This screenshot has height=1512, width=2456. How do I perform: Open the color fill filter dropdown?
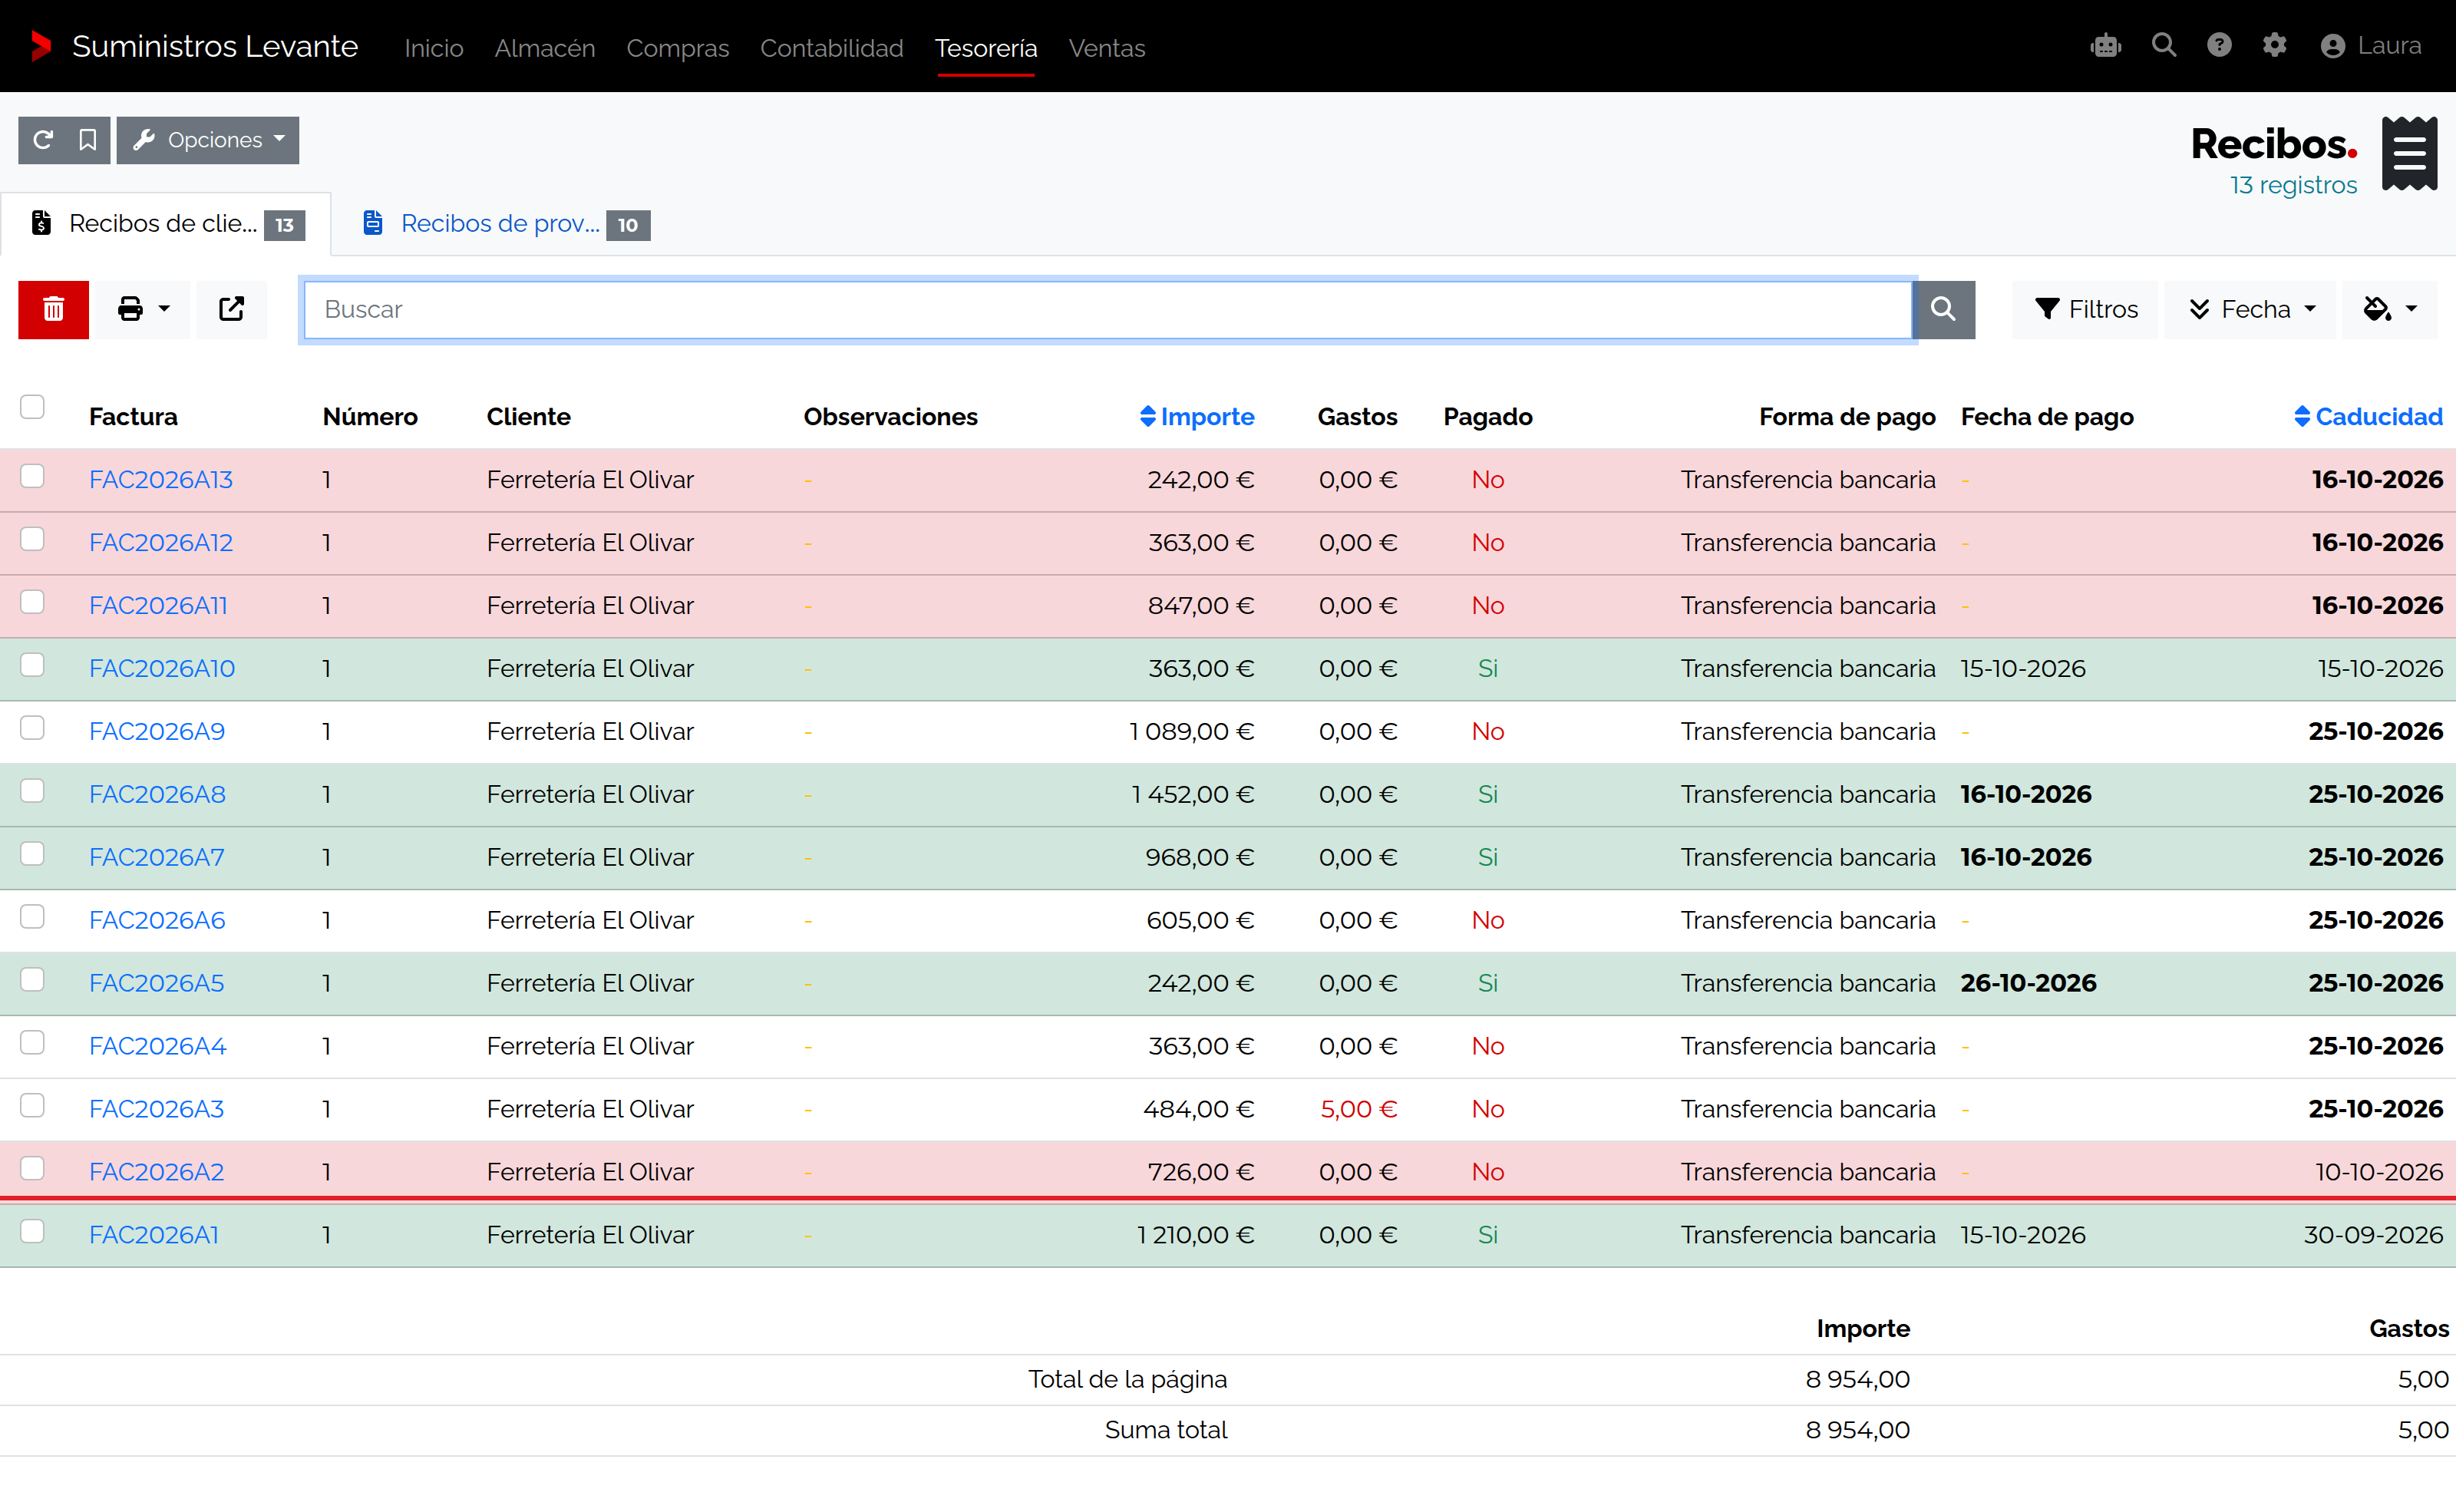coord(2390,309)
